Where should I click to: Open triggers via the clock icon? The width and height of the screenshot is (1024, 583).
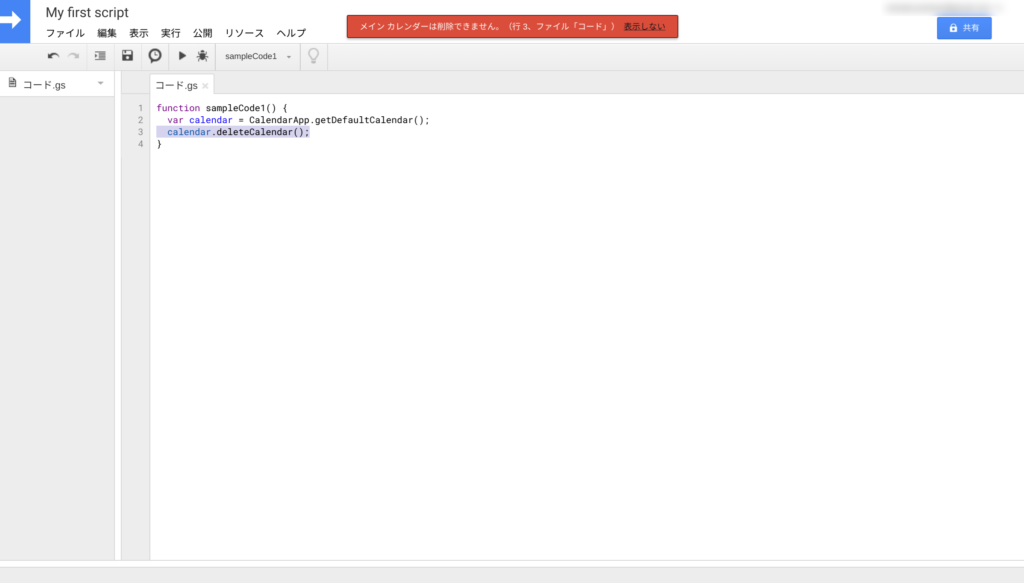pyautogui.click(x=155, y=56)
